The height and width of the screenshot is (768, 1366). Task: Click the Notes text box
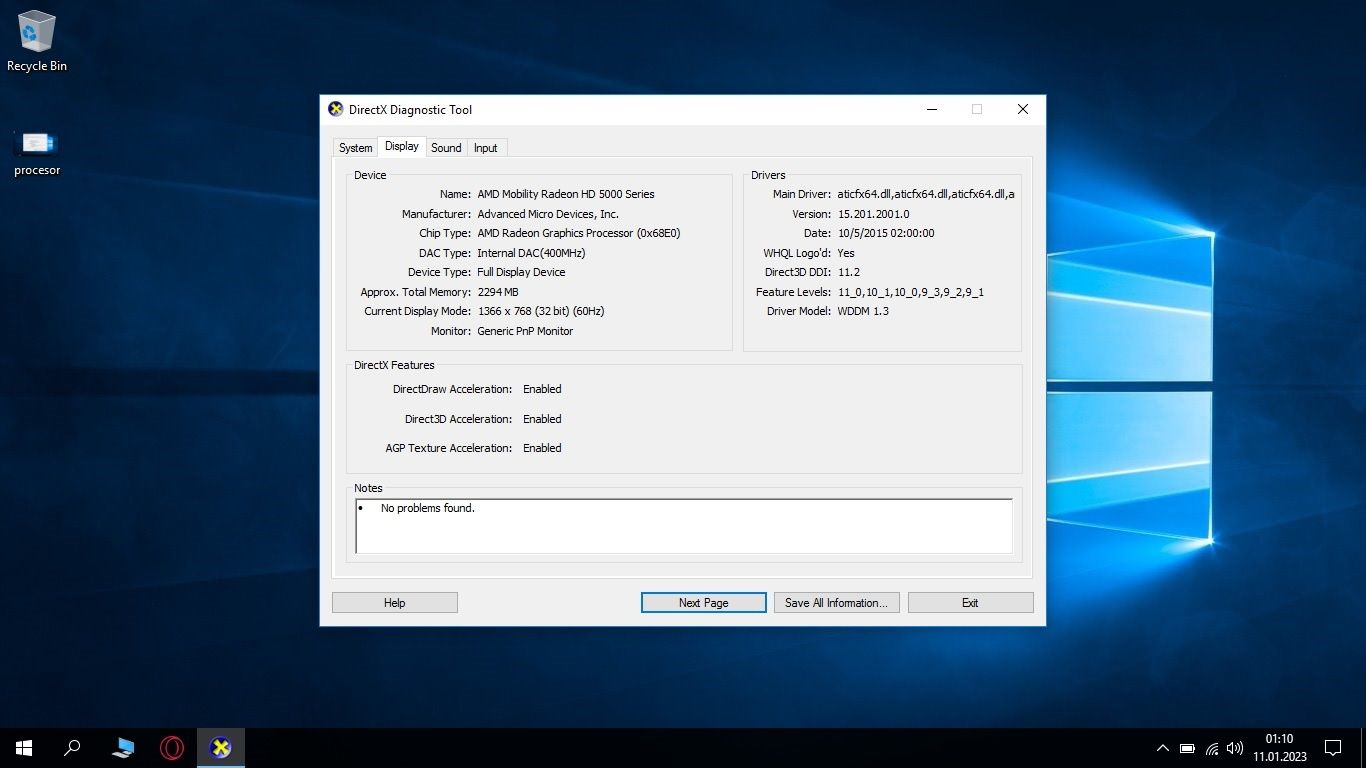click(684, 526)
